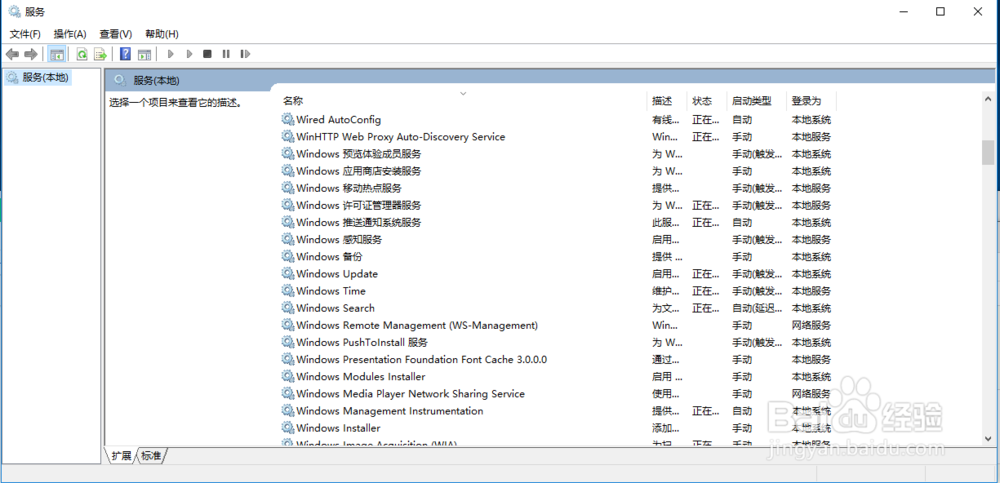Click the gear icon beside Windows Installer
The height and width of the screenshot is (483, 1000).
288,428
